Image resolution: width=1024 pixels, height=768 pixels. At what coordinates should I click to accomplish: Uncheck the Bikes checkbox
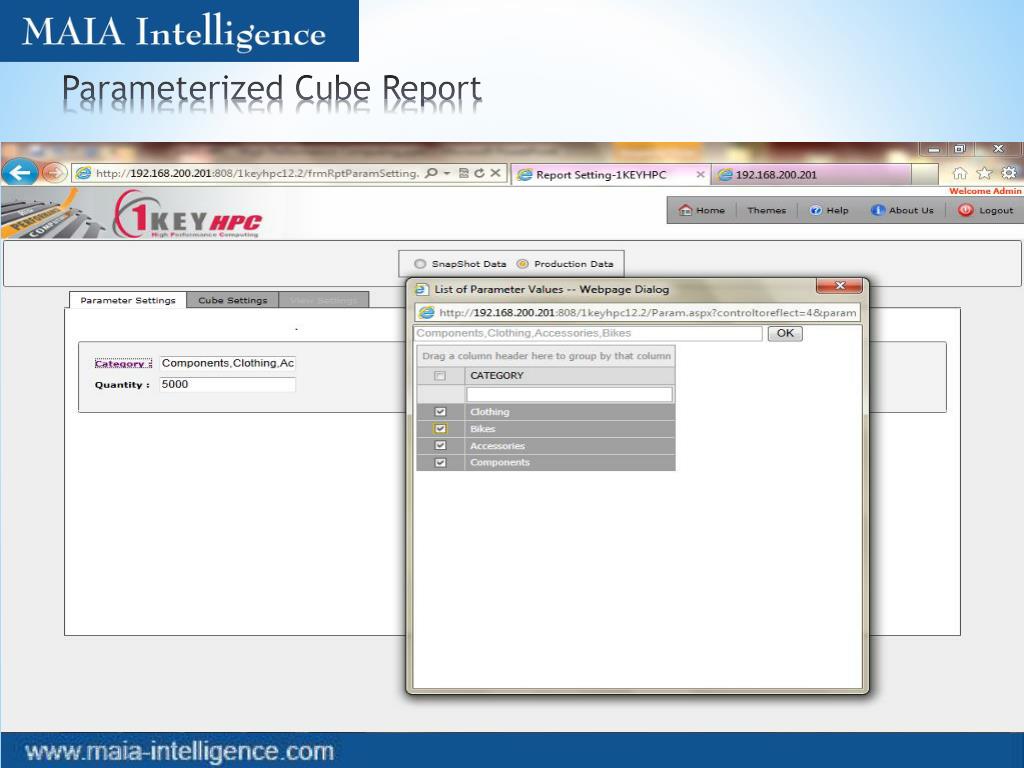point(440,428)
